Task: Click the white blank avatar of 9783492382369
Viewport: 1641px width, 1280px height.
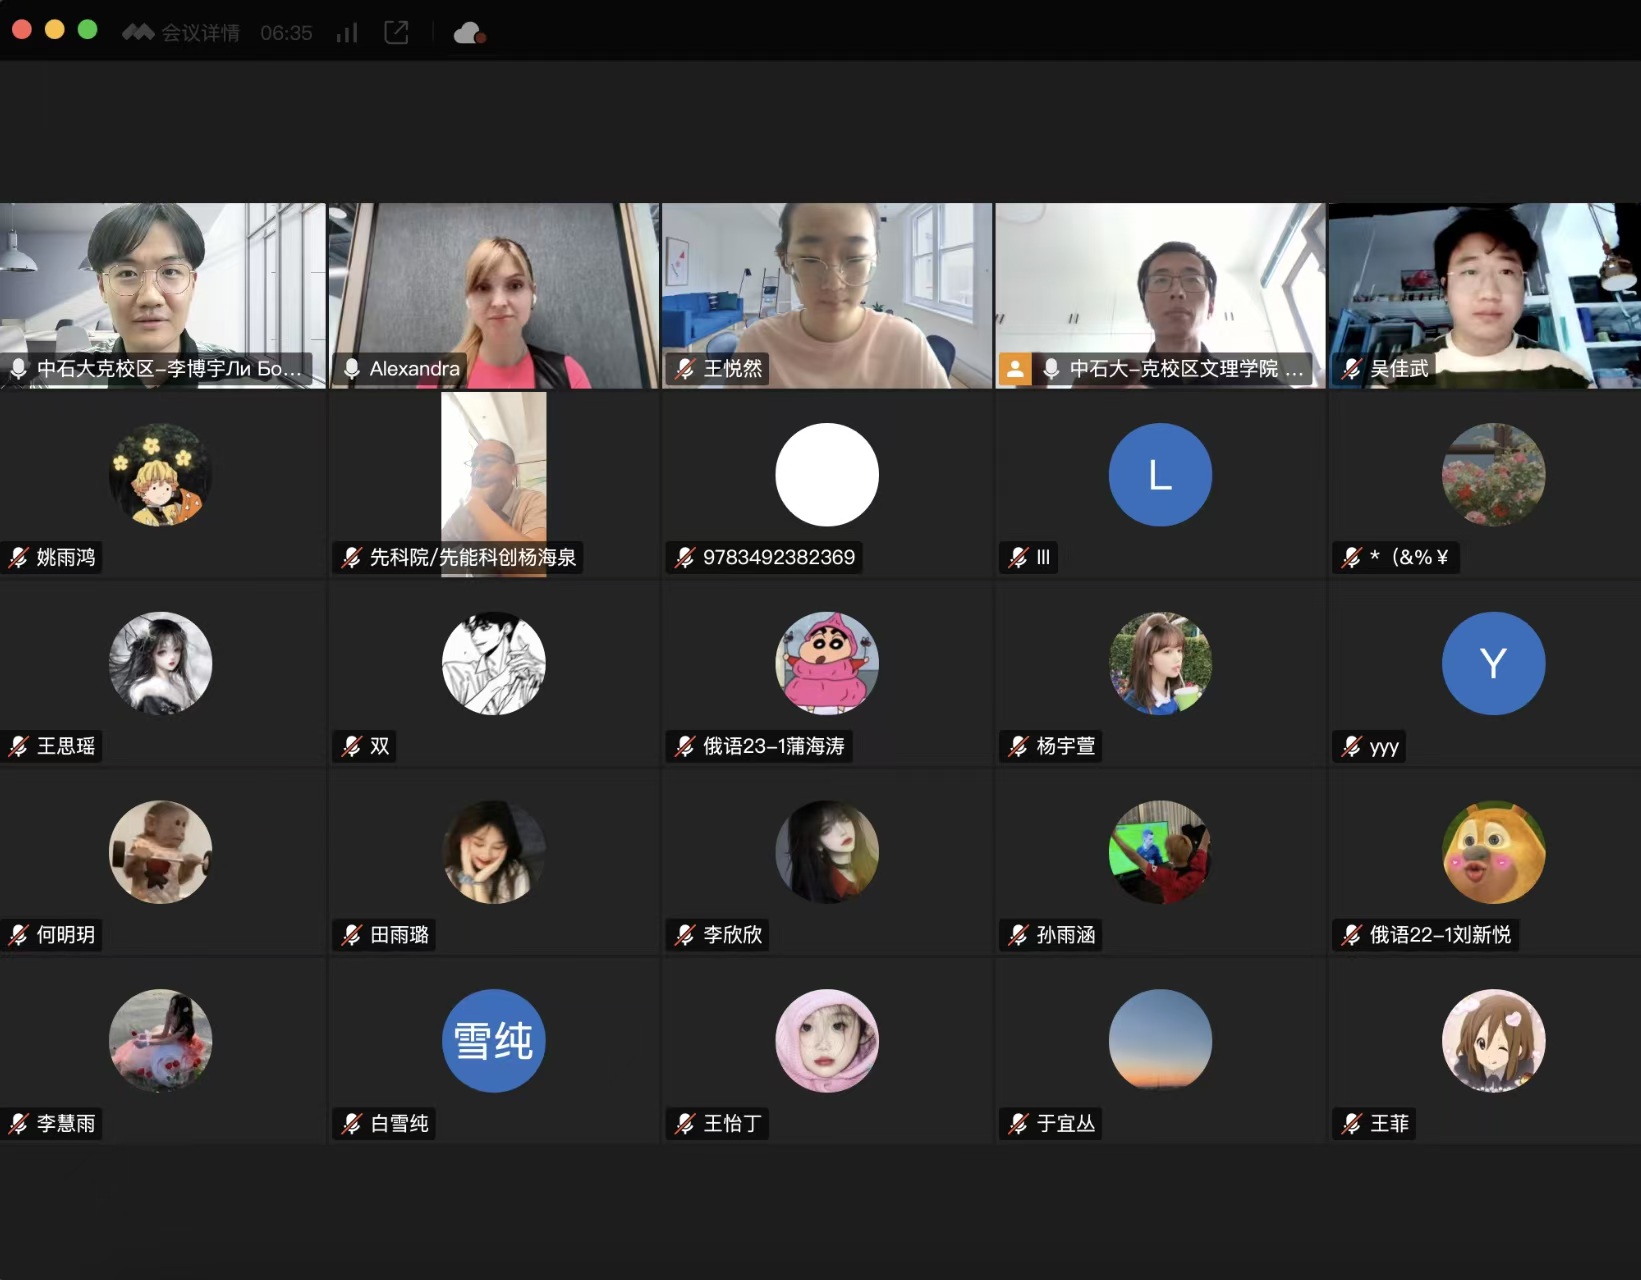Action: (x=827, y=475)
